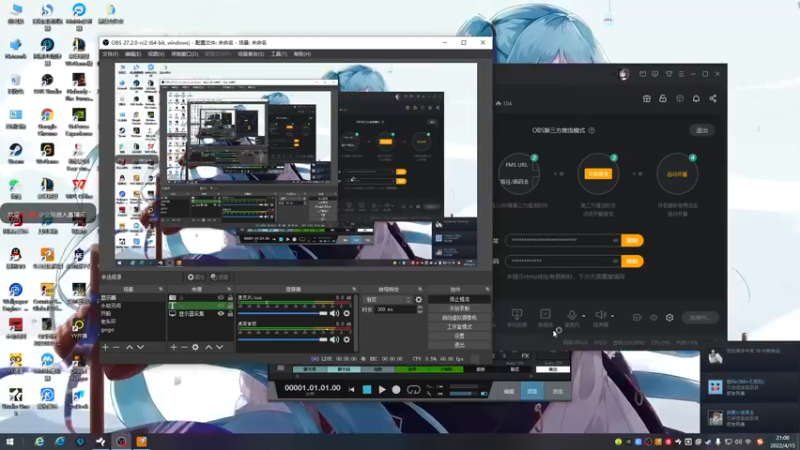This screenshot has height=450, width=800.
Task: Open the Docks(D) menu in OBS
Action: point(184,54)
